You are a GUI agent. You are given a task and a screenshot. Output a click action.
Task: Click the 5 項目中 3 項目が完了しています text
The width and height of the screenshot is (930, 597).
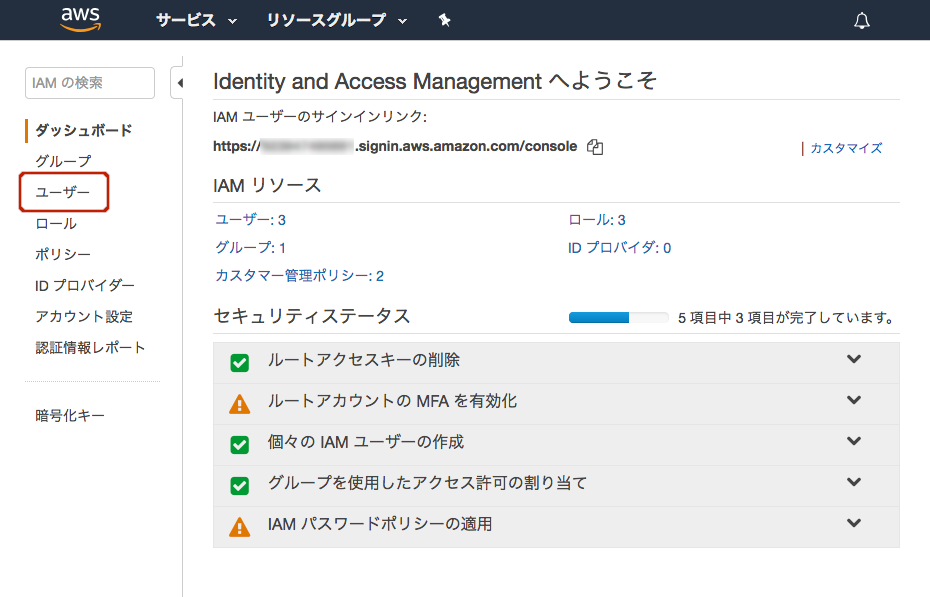point(786,318)
